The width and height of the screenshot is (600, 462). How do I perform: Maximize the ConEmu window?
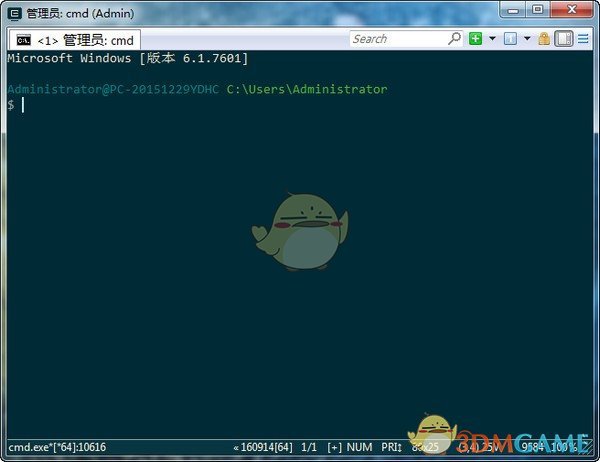pyautogui.click(x=537, y=10)
